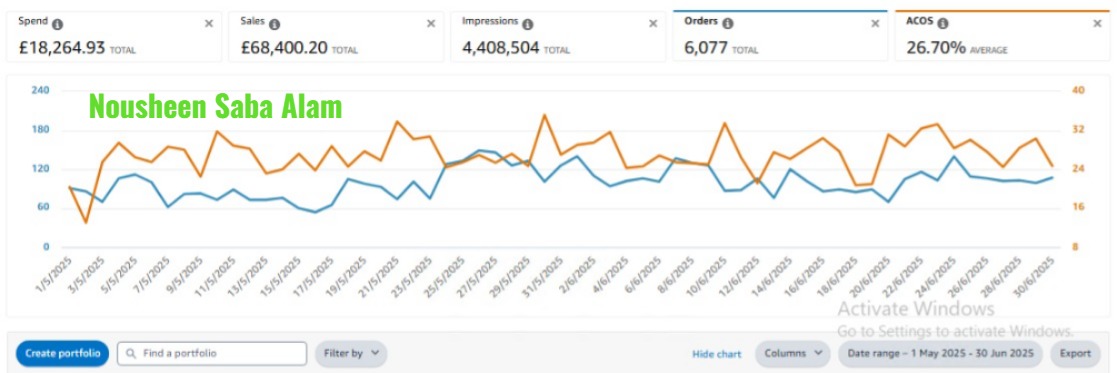This screenshot has height=373, width=1117.
Task: Select the Spend metric card
Action: pyautogui.click(x=114, y=36)
